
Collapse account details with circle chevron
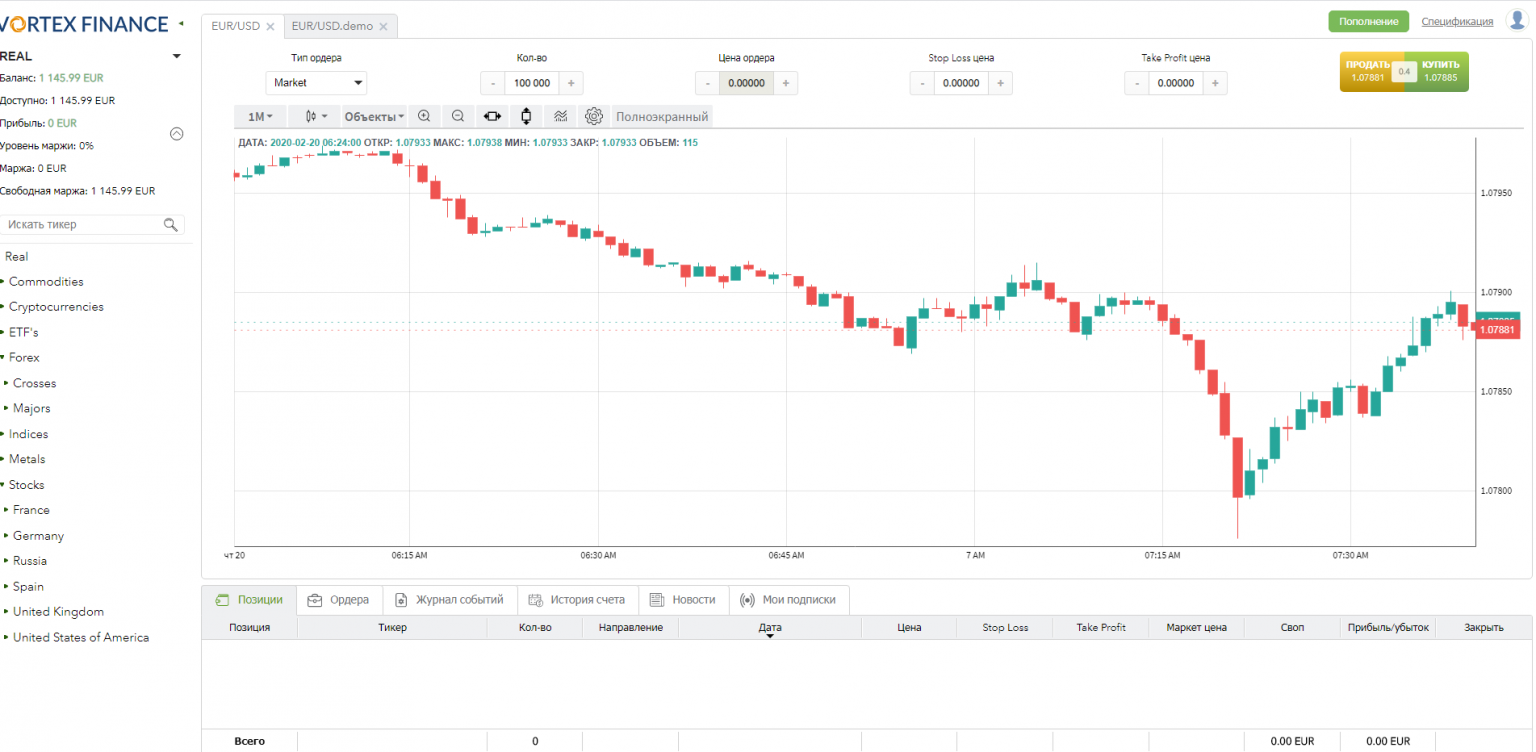click(x=177, y=133)
